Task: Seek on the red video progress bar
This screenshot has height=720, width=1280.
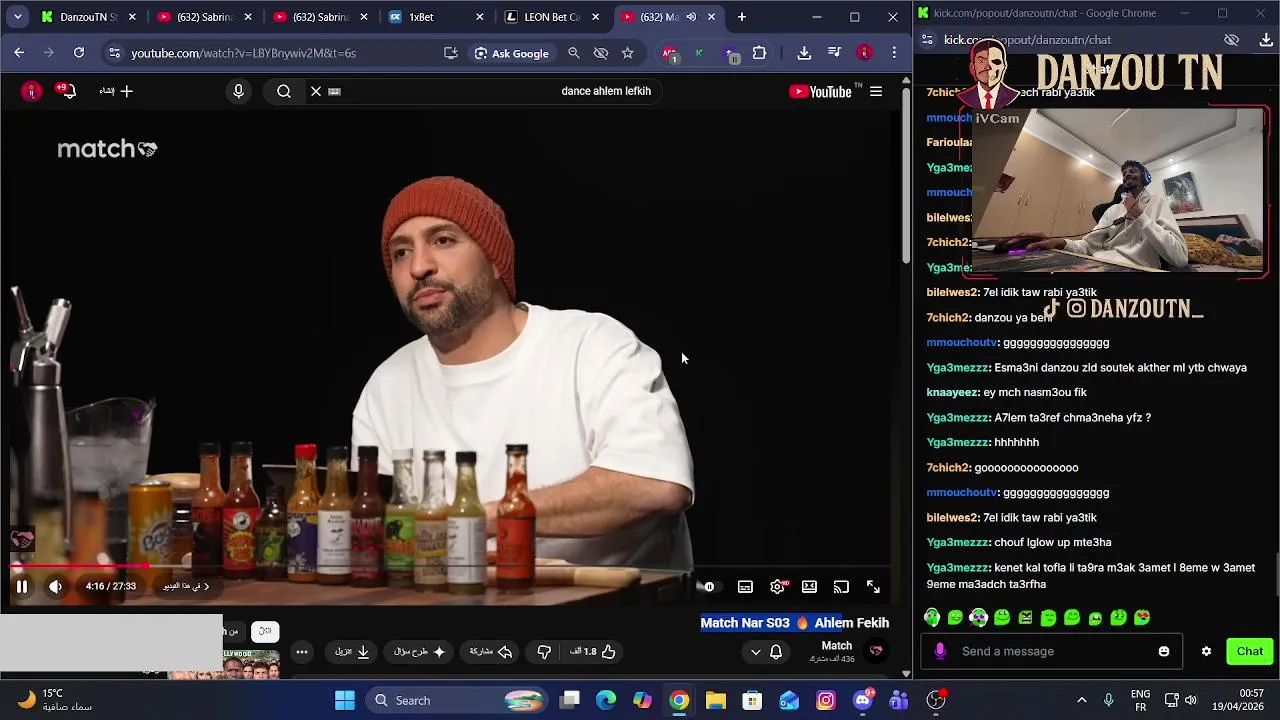Action: 450,566
